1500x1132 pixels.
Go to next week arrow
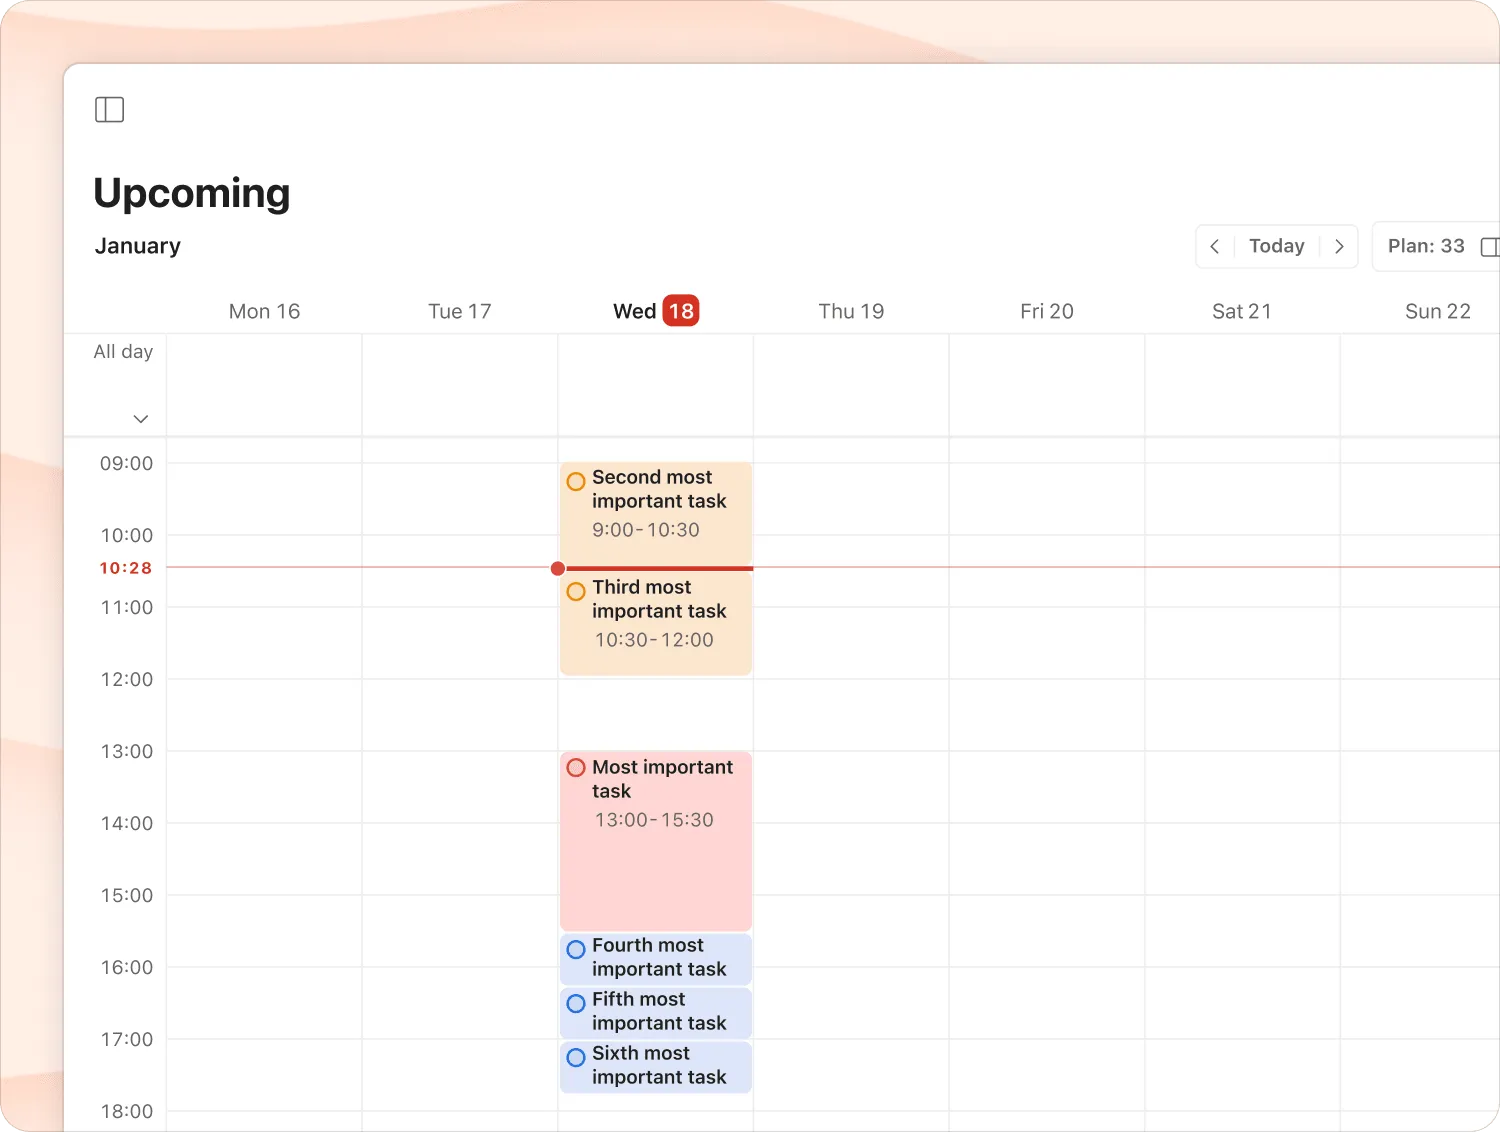(1339, 247)
